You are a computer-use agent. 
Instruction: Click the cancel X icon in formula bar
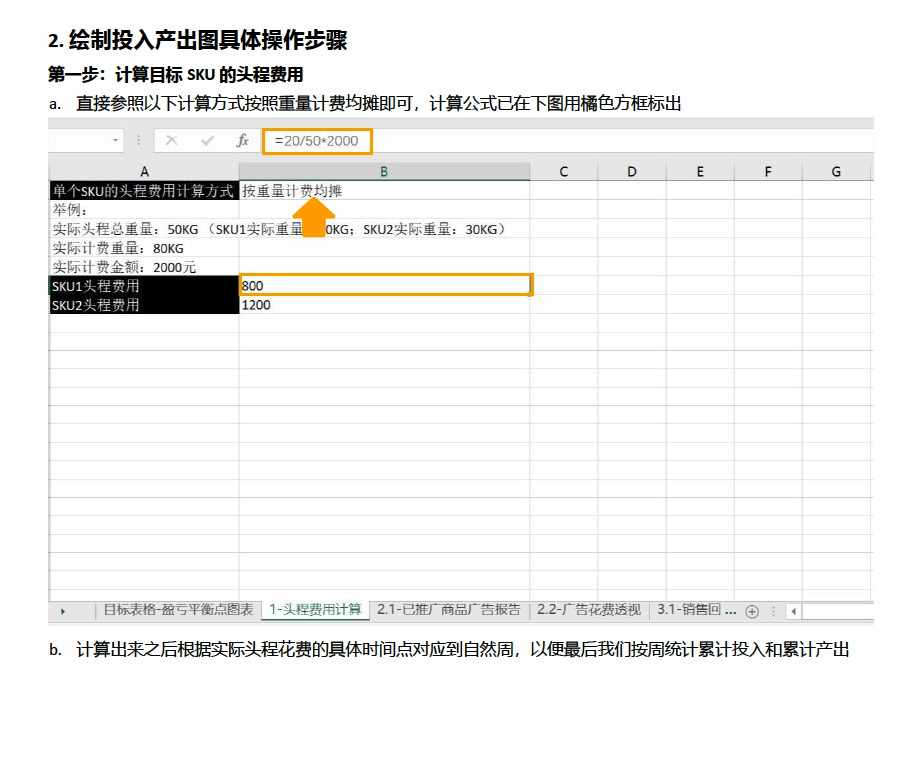(x=171, y=141)
